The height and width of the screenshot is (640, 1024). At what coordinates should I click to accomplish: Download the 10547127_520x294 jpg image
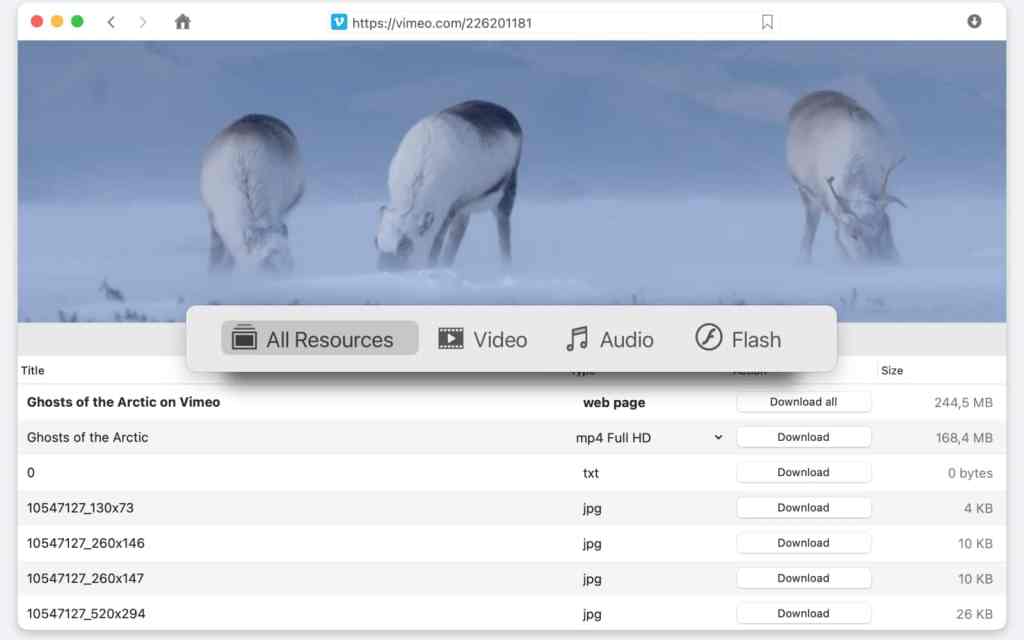(x=803, y=614)
